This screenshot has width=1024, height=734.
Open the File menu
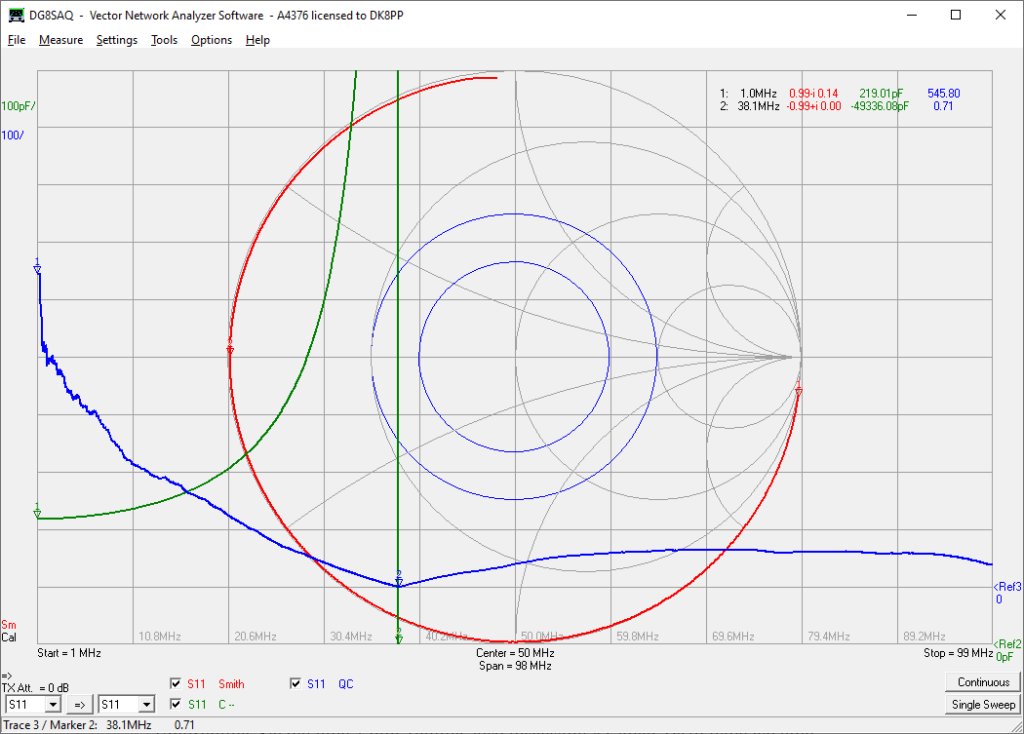[16, 40]
